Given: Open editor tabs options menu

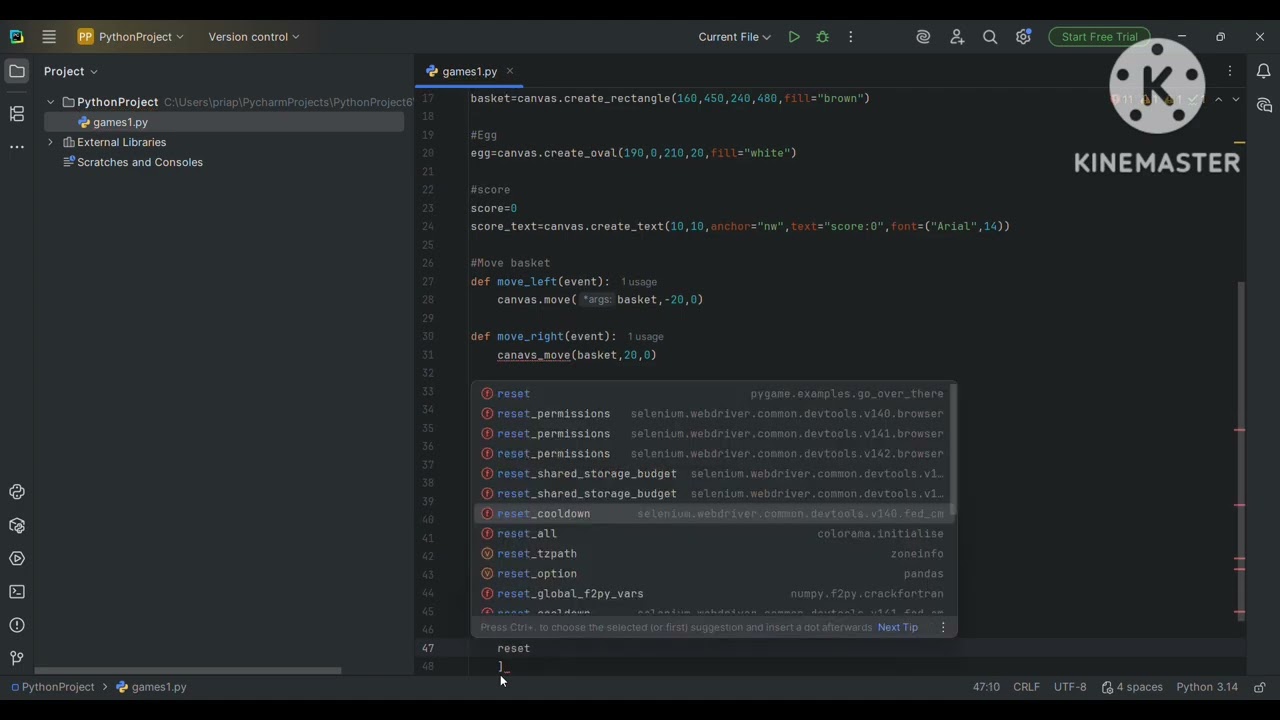Looking at the screenshot, I should (x=1230, y=71).
